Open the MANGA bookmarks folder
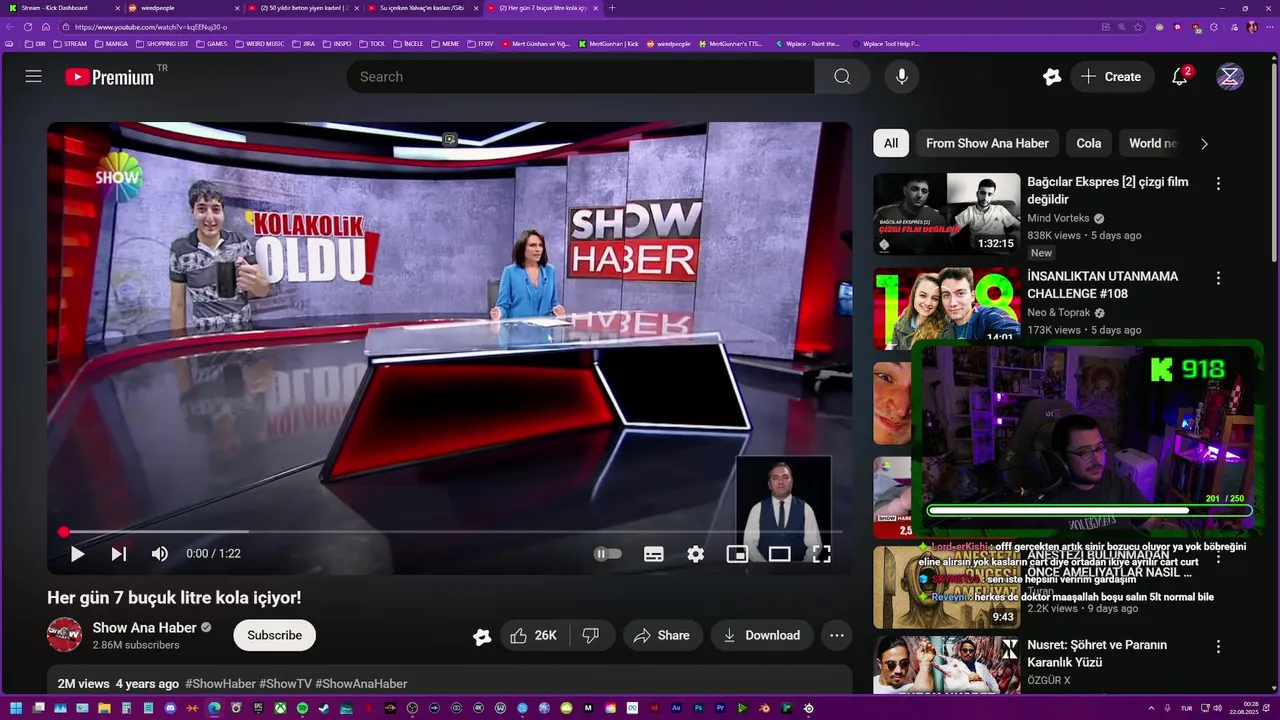Screen dimensions: 1280x720 coord(111,44)
